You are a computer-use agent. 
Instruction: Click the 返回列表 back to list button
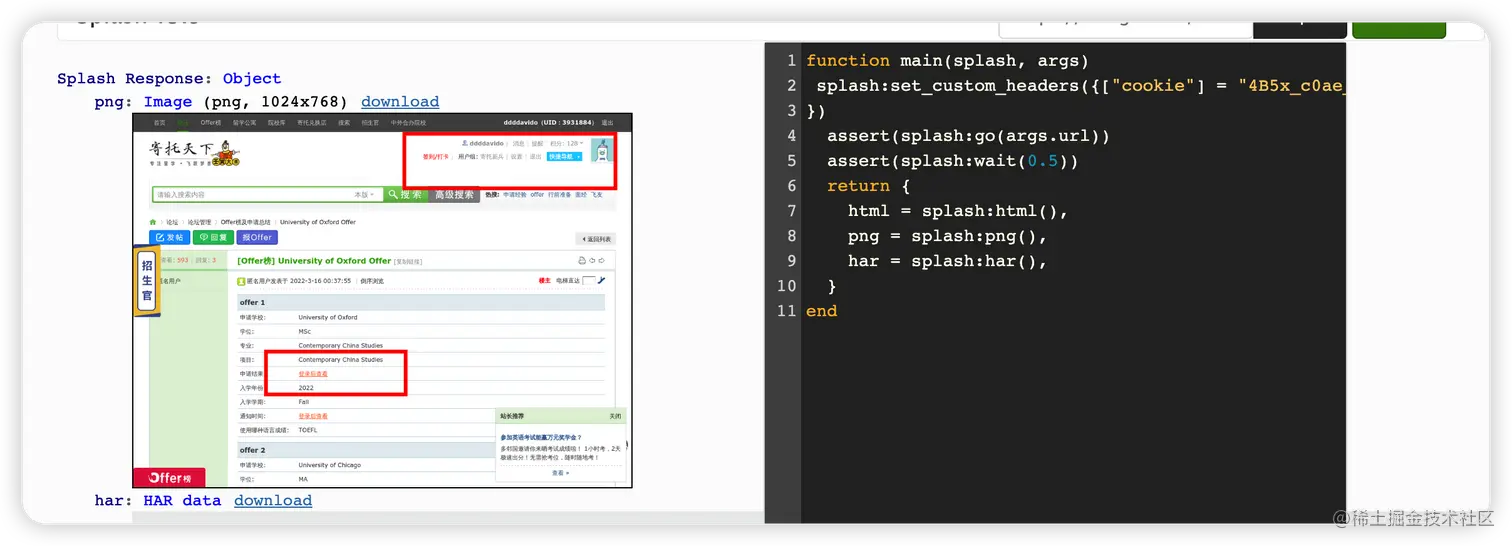[596, 239]
